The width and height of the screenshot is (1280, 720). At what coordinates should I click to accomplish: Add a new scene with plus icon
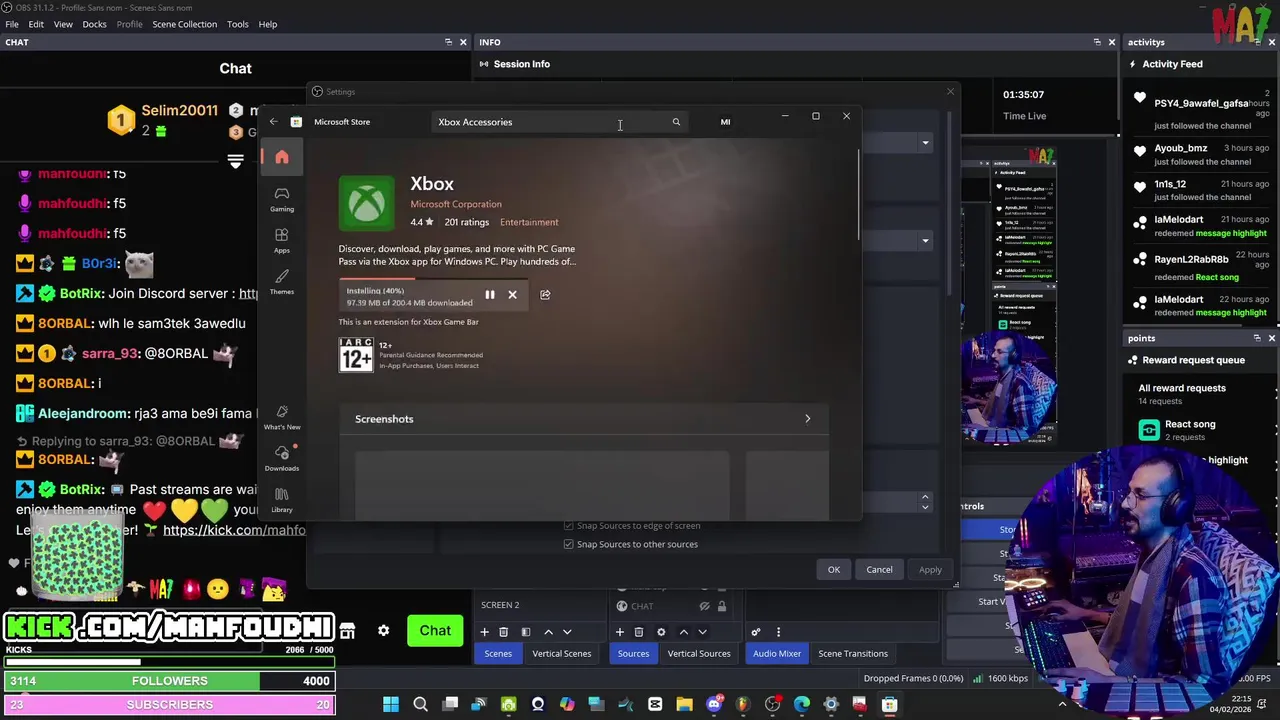(484, 632)
